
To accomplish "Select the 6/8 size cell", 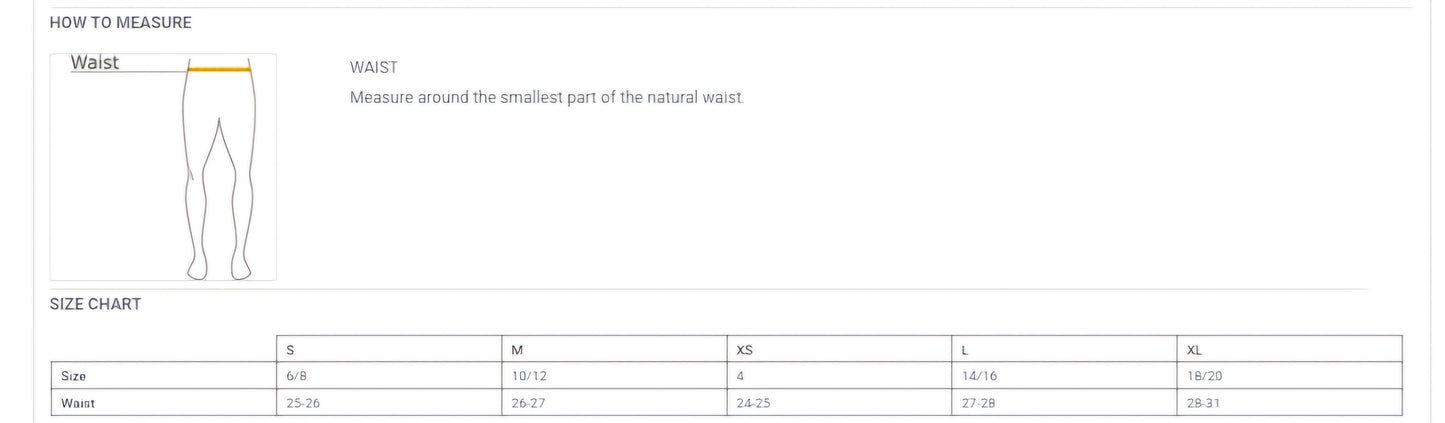I will coord(296,376).
